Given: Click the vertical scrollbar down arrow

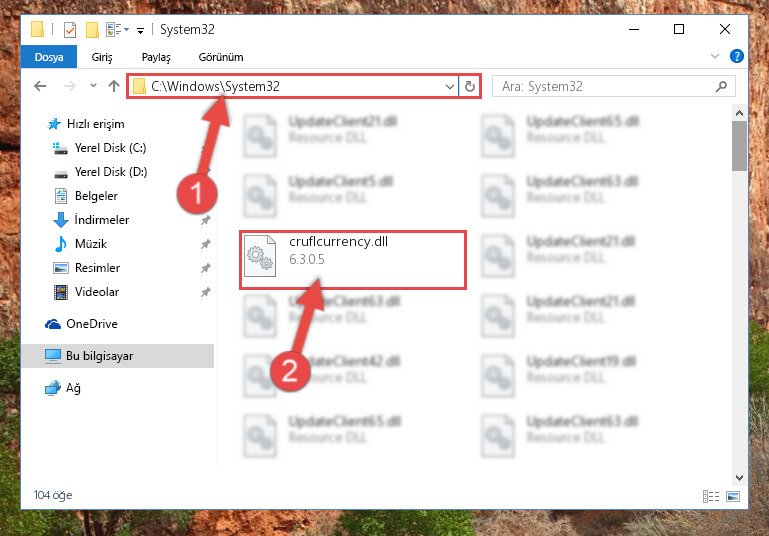Looking at the screenshot, I should [740, 477].
